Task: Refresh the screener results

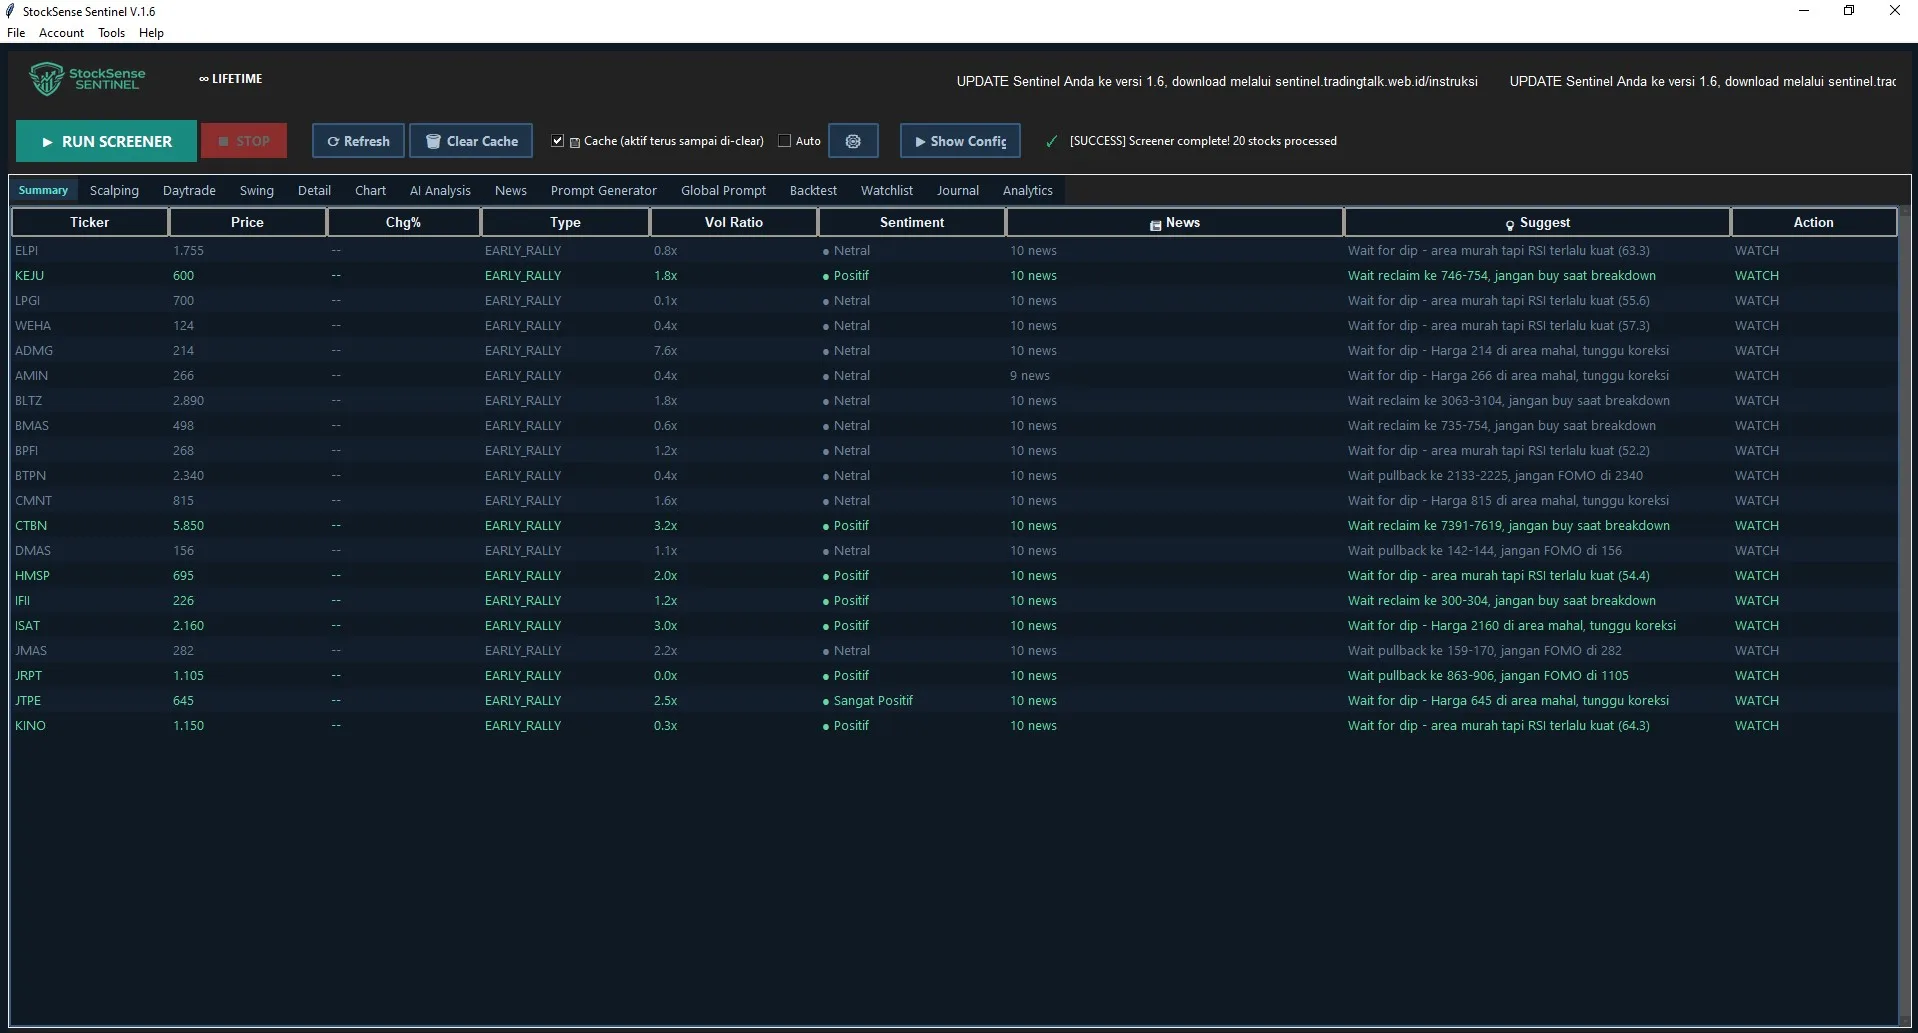Action: coord(358,141)
